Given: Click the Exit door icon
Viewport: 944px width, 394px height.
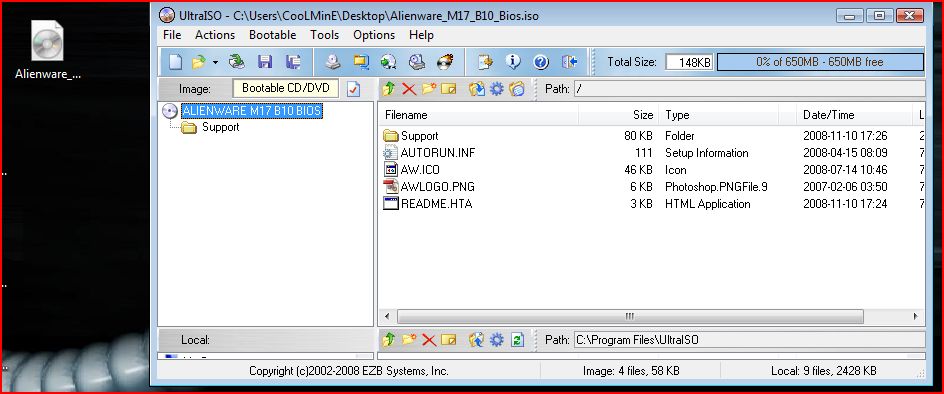Looking at the screenshot, I should pyautogui.click(x=569, y=61).
